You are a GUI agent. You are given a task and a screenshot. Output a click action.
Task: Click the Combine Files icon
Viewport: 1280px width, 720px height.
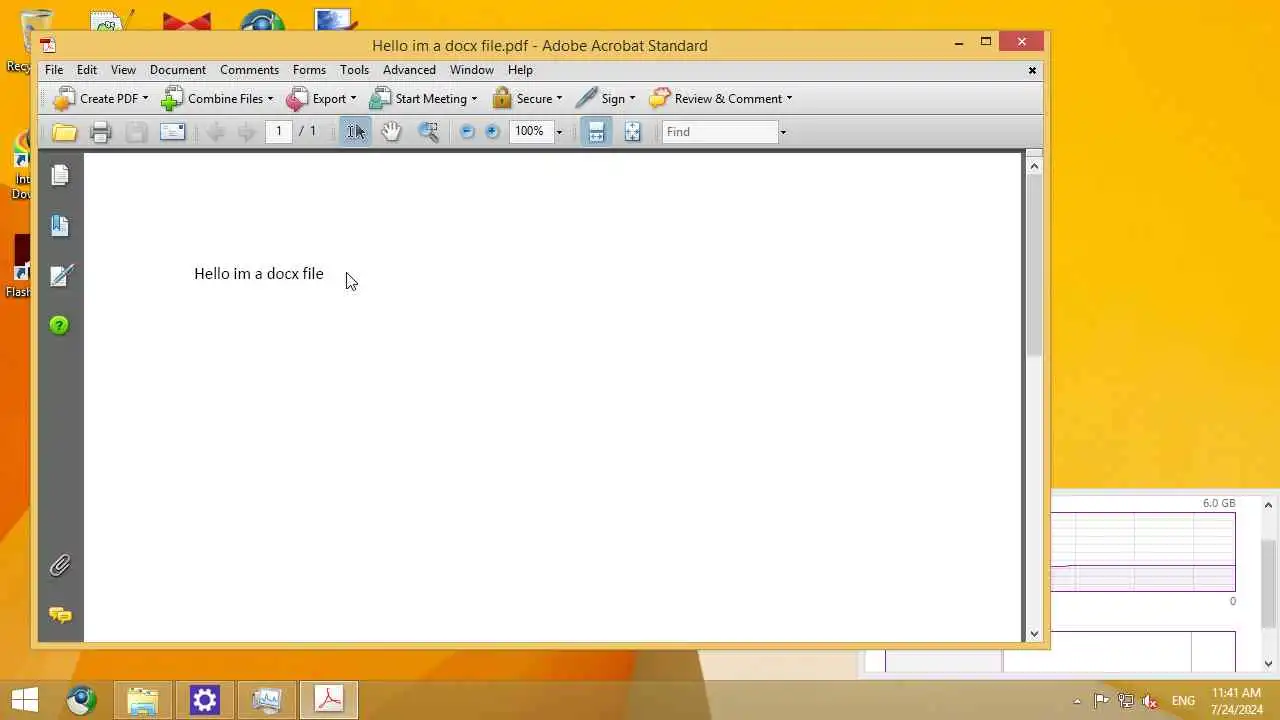tap(172, 98)
